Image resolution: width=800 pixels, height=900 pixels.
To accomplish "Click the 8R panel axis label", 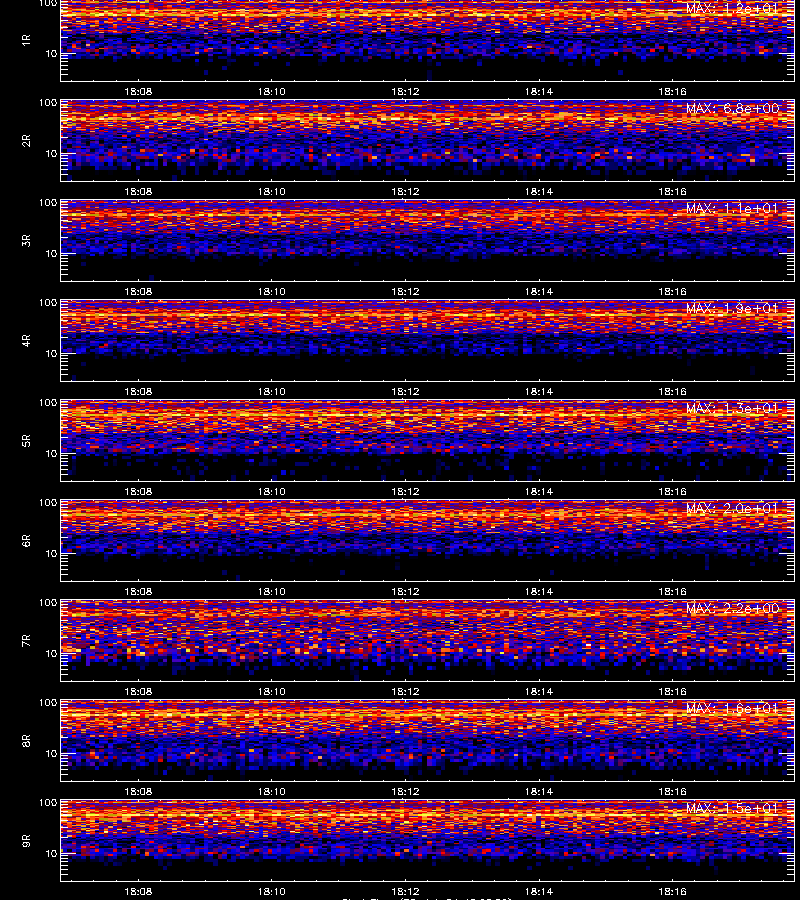I will pos(26,740).
